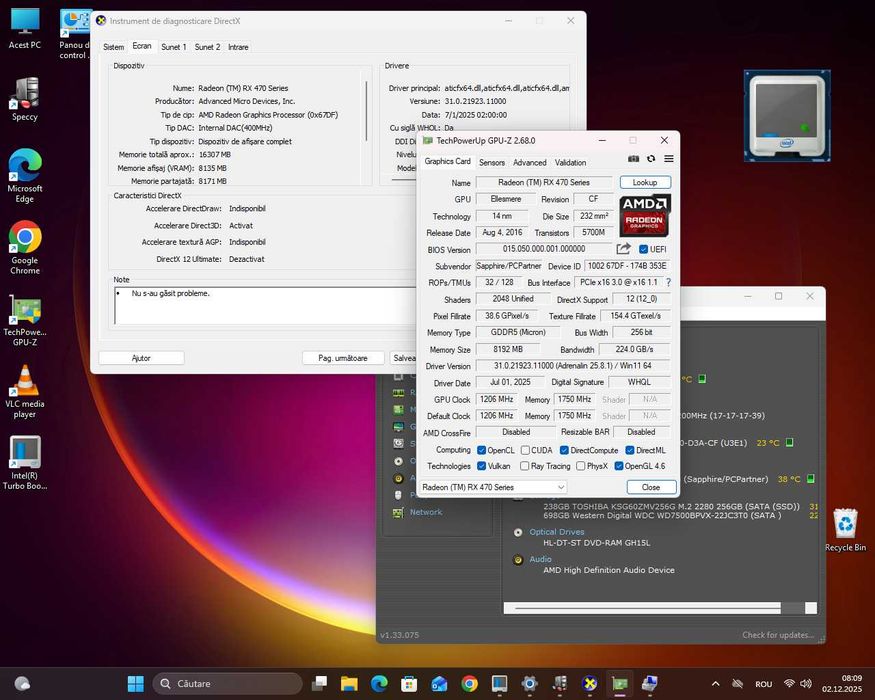This screenshot has width=875, height=700.
Task: Click the green indicator beside 23 °C in Speccy
Action: tap(789, 442)
